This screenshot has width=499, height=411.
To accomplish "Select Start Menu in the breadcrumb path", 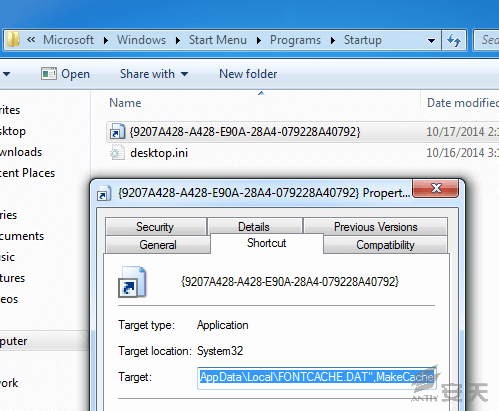I will click(x=218, y=40).
